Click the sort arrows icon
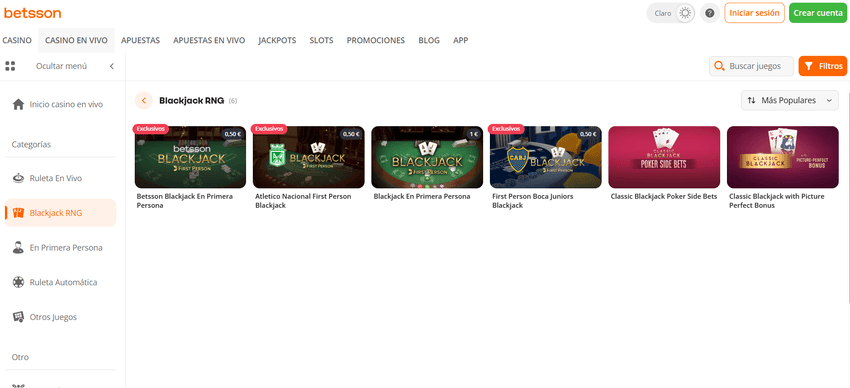 (751, 100)
